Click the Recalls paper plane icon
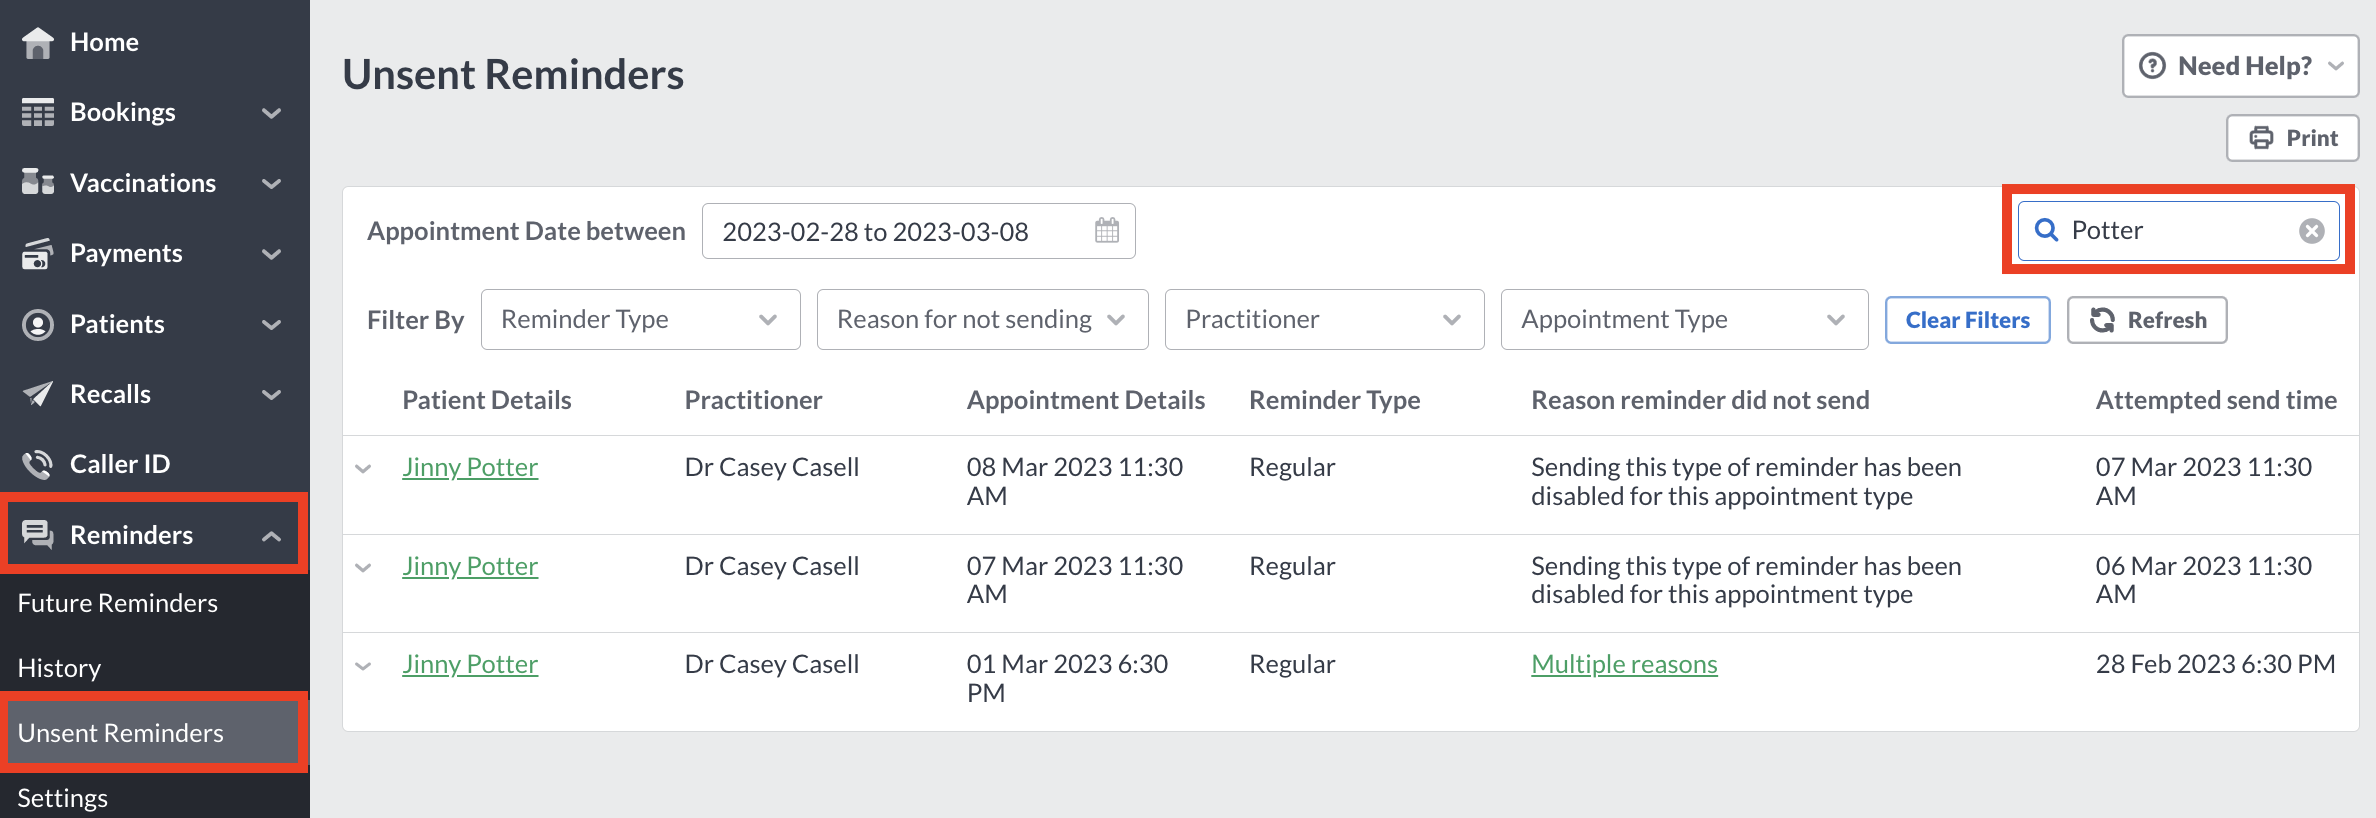 click(x=38, y=394)
